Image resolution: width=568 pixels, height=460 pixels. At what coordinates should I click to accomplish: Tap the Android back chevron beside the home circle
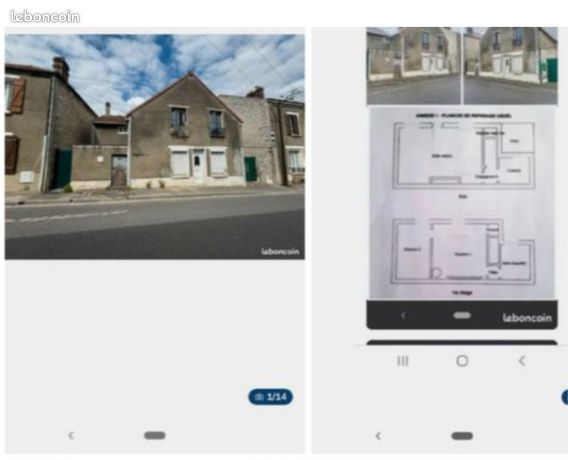click(522, 361)
